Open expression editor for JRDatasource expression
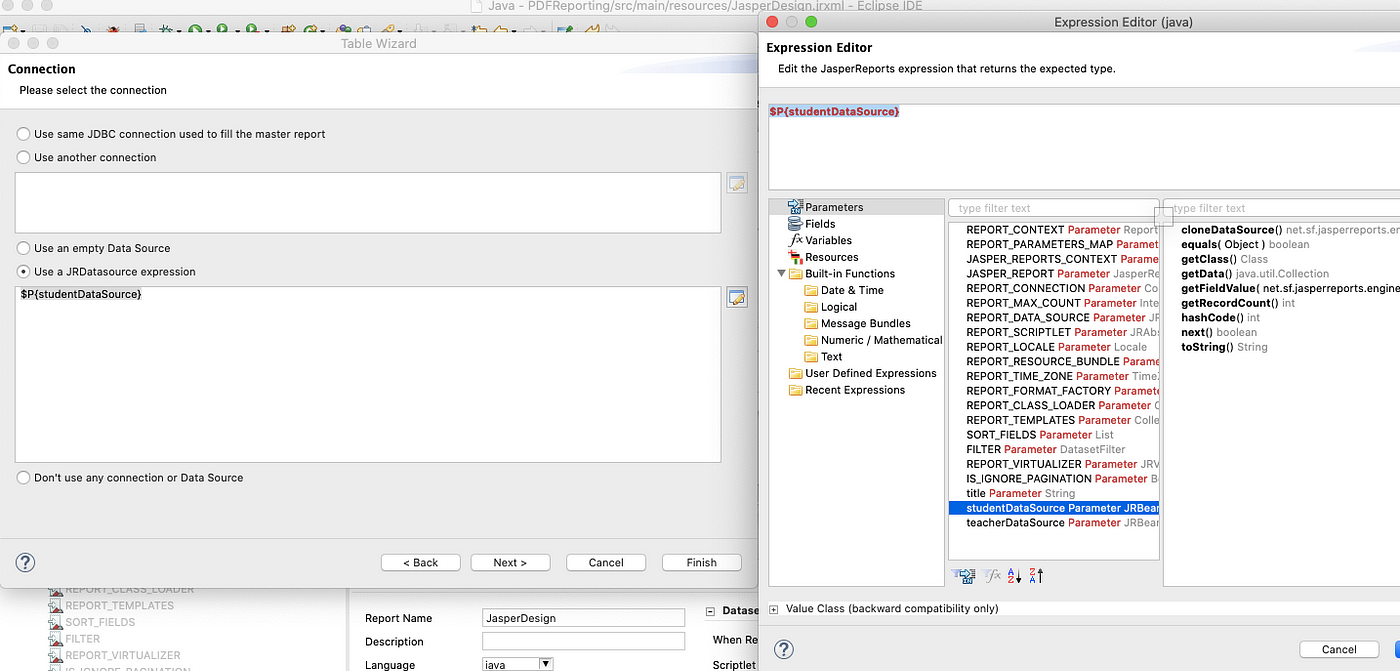The height and width of the screenshot is (671, 1400). [x=737, y=297]
